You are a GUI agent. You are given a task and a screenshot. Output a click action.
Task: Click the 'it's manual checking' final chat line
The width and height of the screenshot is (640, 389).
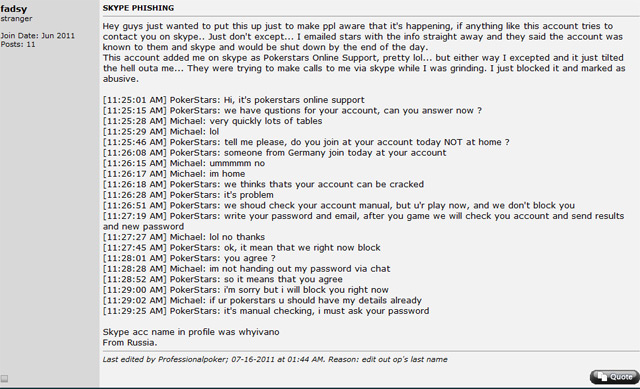coord(266,311)
